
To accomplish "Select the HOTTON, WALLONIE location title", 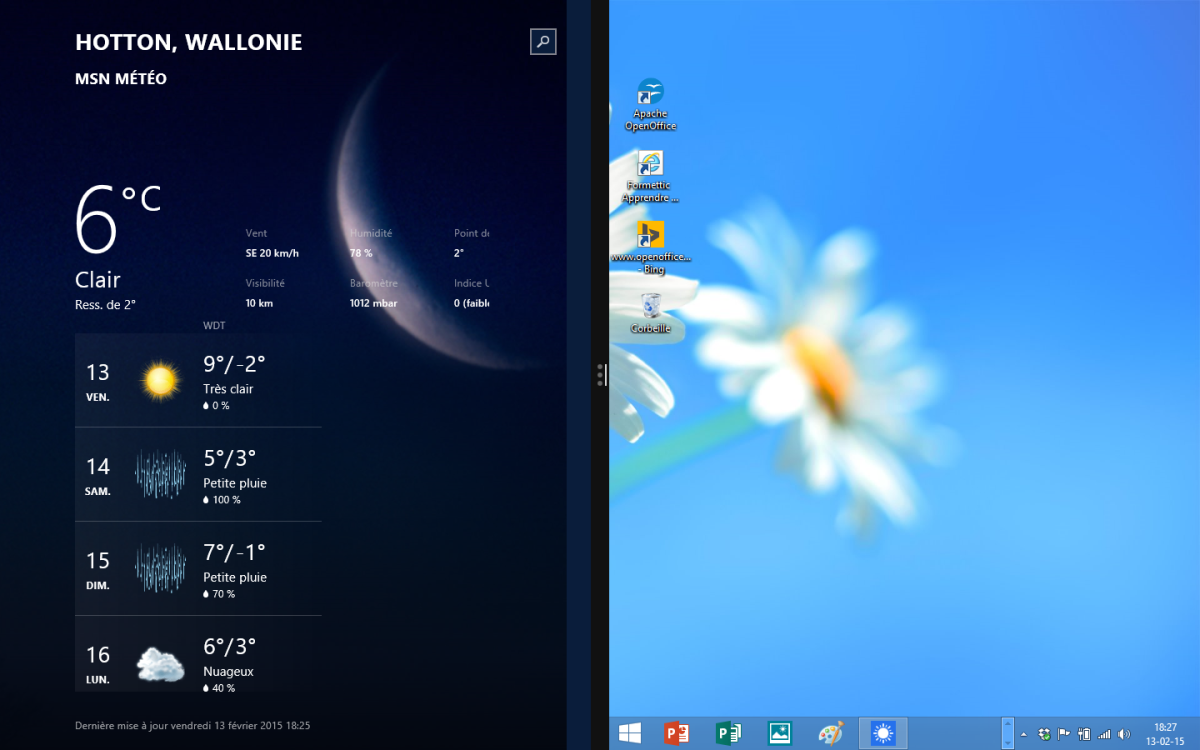I will pyautogui.click(x=188, y=42).
